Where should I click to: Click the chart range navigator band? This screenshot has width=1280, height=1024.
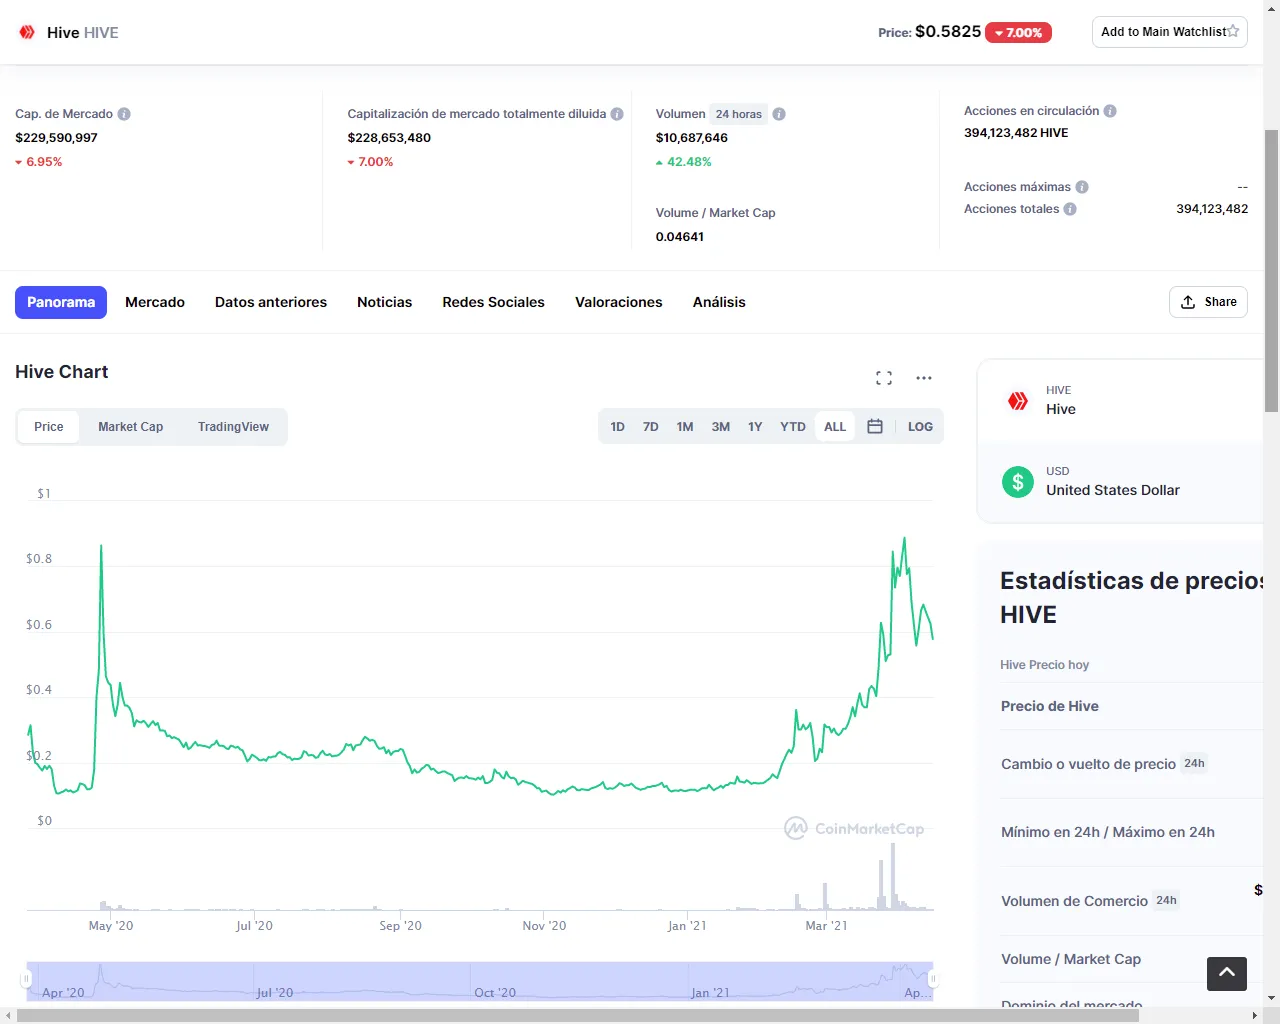pos(480,981)
